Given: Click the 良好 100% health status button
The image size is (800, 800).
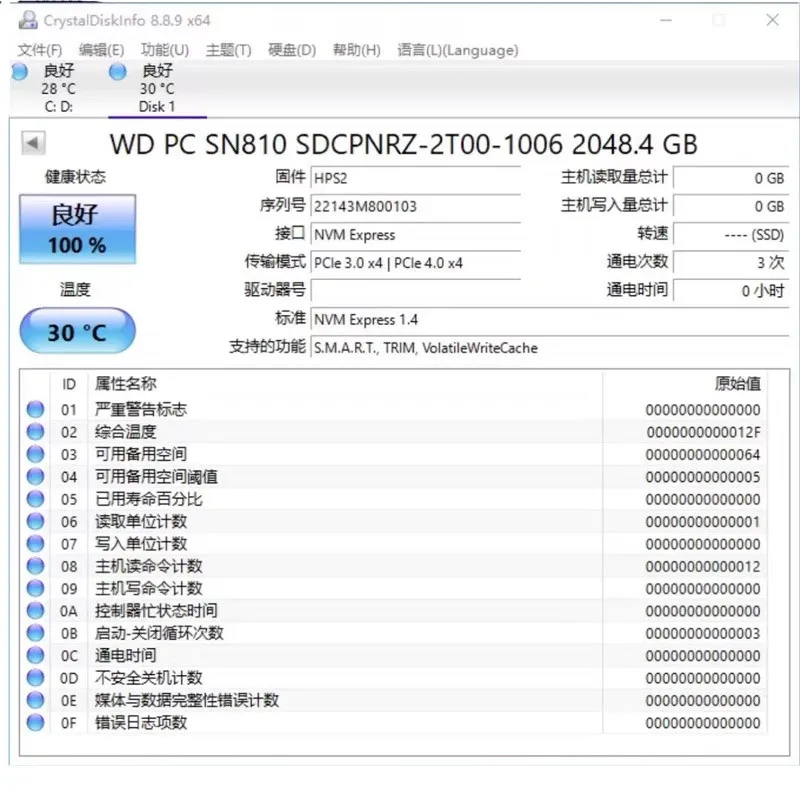Looking at the screenshot, I should [76, 228].
